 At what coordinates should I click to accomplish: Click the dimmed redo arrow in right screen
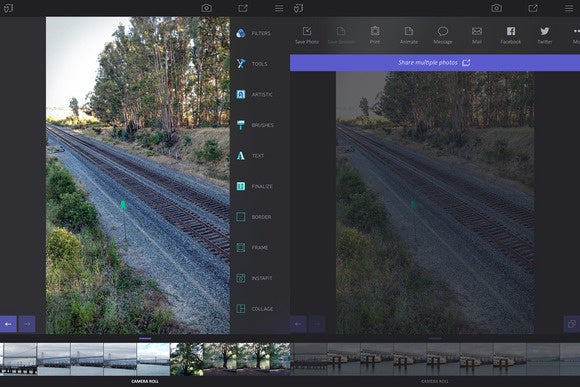(317, 324)
